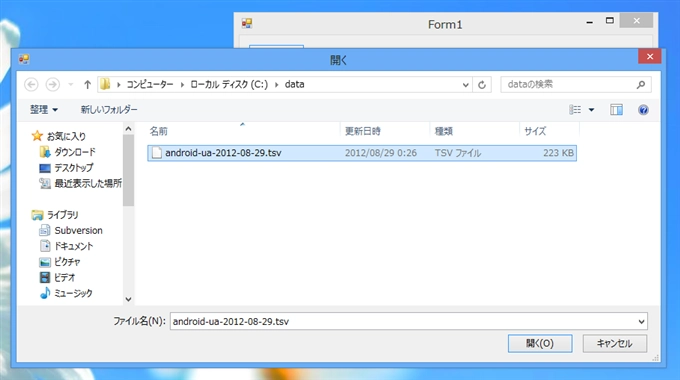This screenshot has width=680, height=380.
Task: Click the お気に入り star icon
Action: pos(37,136)
